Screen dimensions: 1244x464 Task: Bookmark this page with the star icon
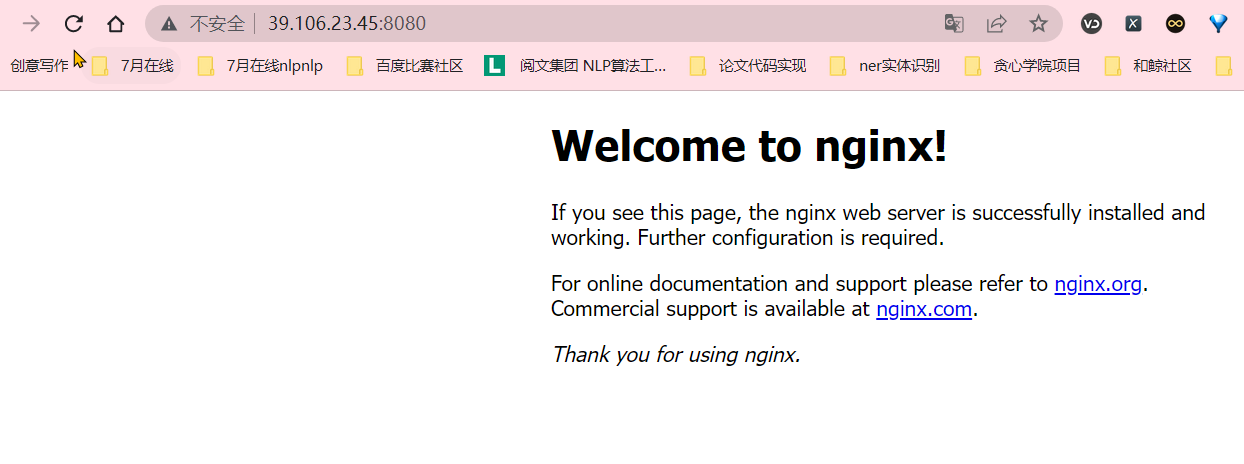click(x=1038, y=23)
